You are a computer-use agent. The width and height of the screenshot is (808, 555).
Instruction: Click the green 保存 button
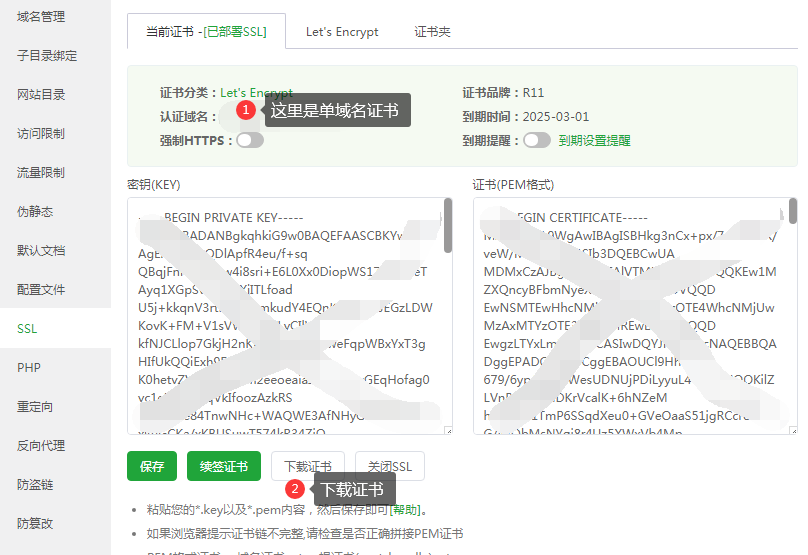[152, 467]
